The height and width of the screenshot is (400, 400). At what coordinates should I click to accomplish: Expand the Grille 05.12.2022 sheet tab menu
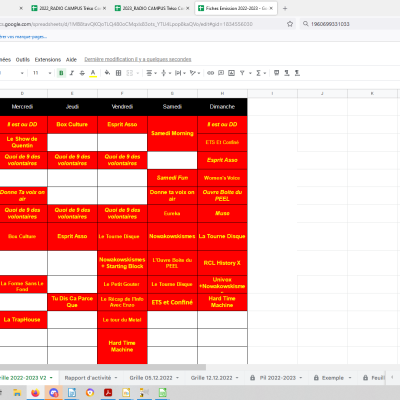click(178, 378)
